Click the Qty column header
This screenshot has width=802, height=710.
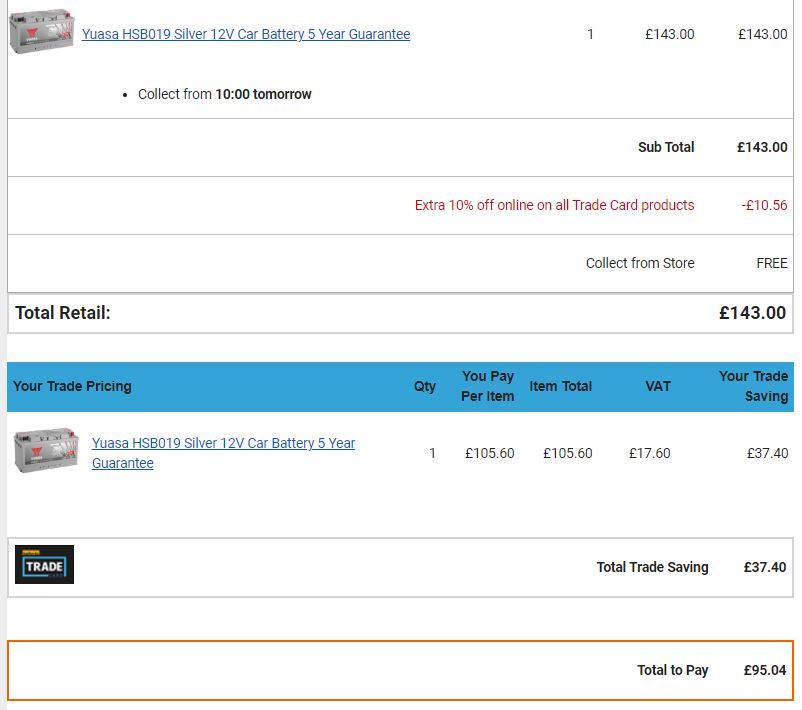pos(425,386)
